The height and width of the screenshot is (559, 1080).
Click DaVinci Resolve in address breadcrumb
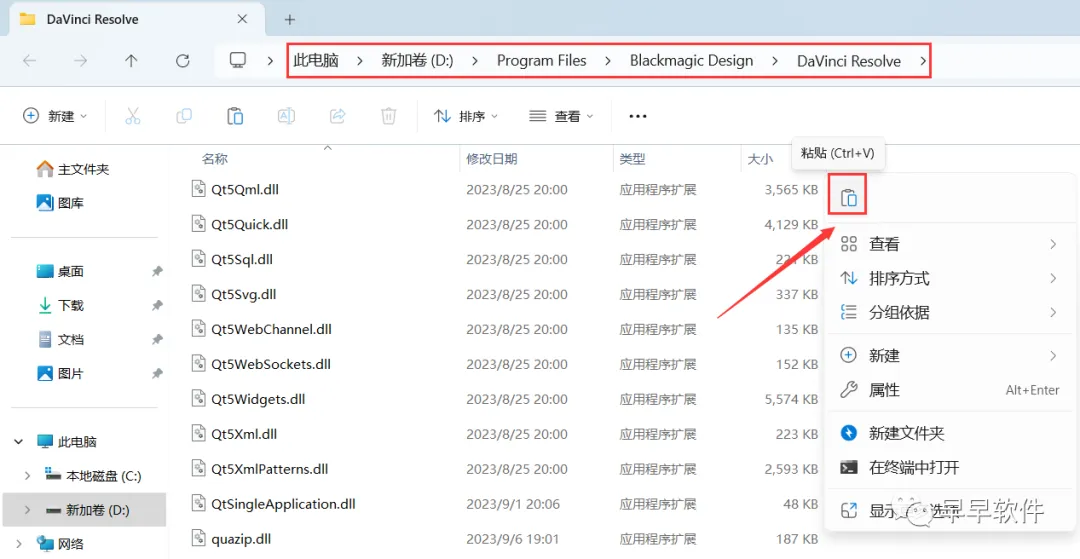849,61
